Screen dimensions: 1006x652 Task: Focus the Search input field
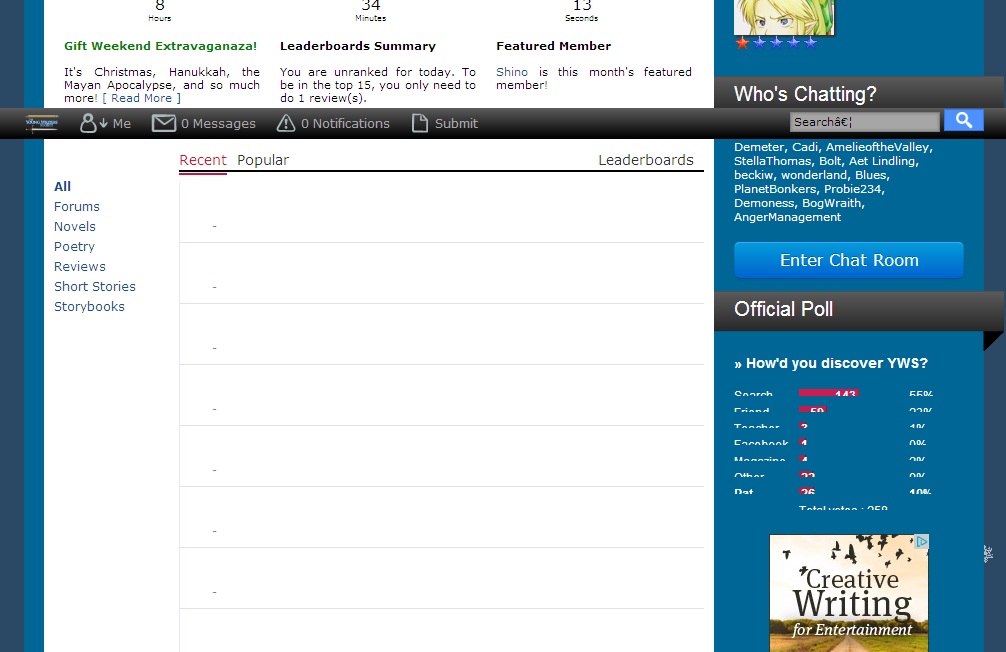pyautogui.click(x=864, y=121)
